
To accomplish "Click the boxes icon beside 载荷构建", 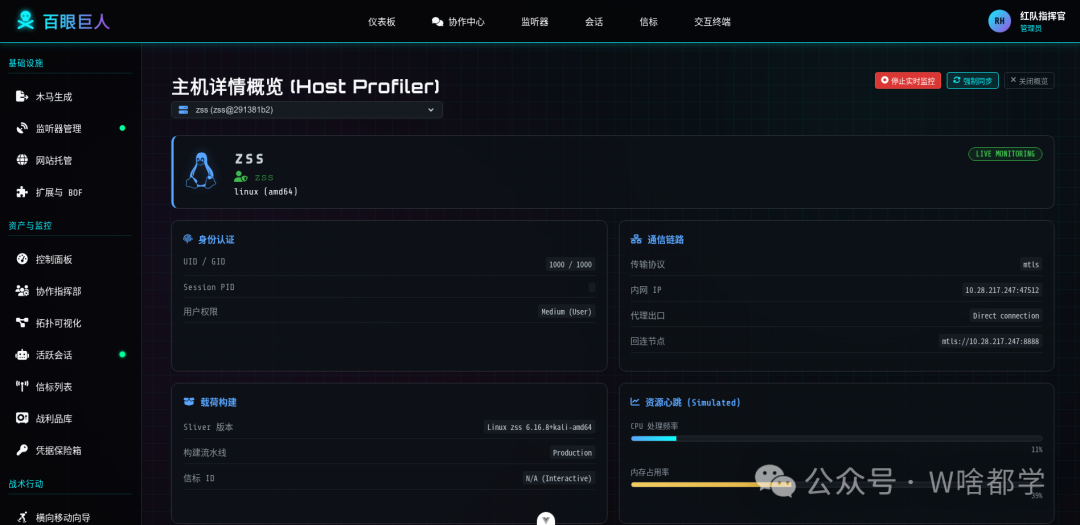I will click(188, 402).
